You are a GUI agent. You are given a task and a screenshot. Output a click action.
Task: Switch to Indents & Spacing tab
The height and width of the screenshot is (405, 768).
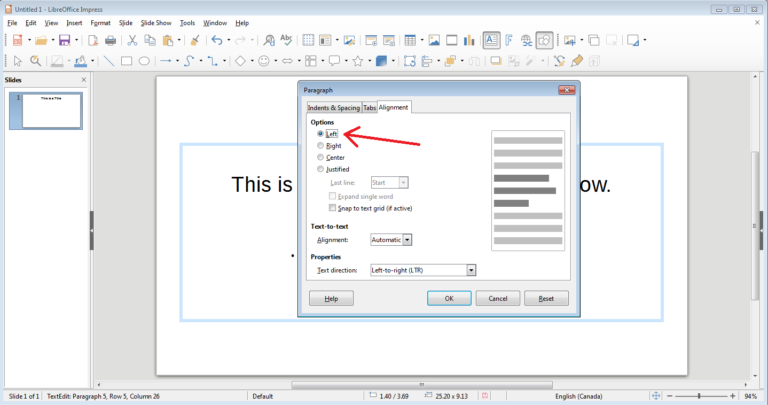pyautogui.click(x=331, y=107)
